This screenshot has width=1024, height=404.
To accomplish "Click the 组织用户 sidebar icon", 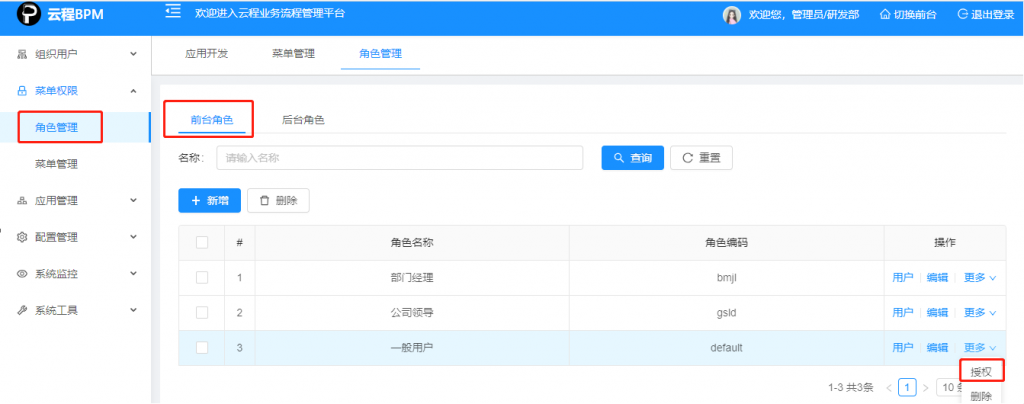I will click(x=22, y=54).
